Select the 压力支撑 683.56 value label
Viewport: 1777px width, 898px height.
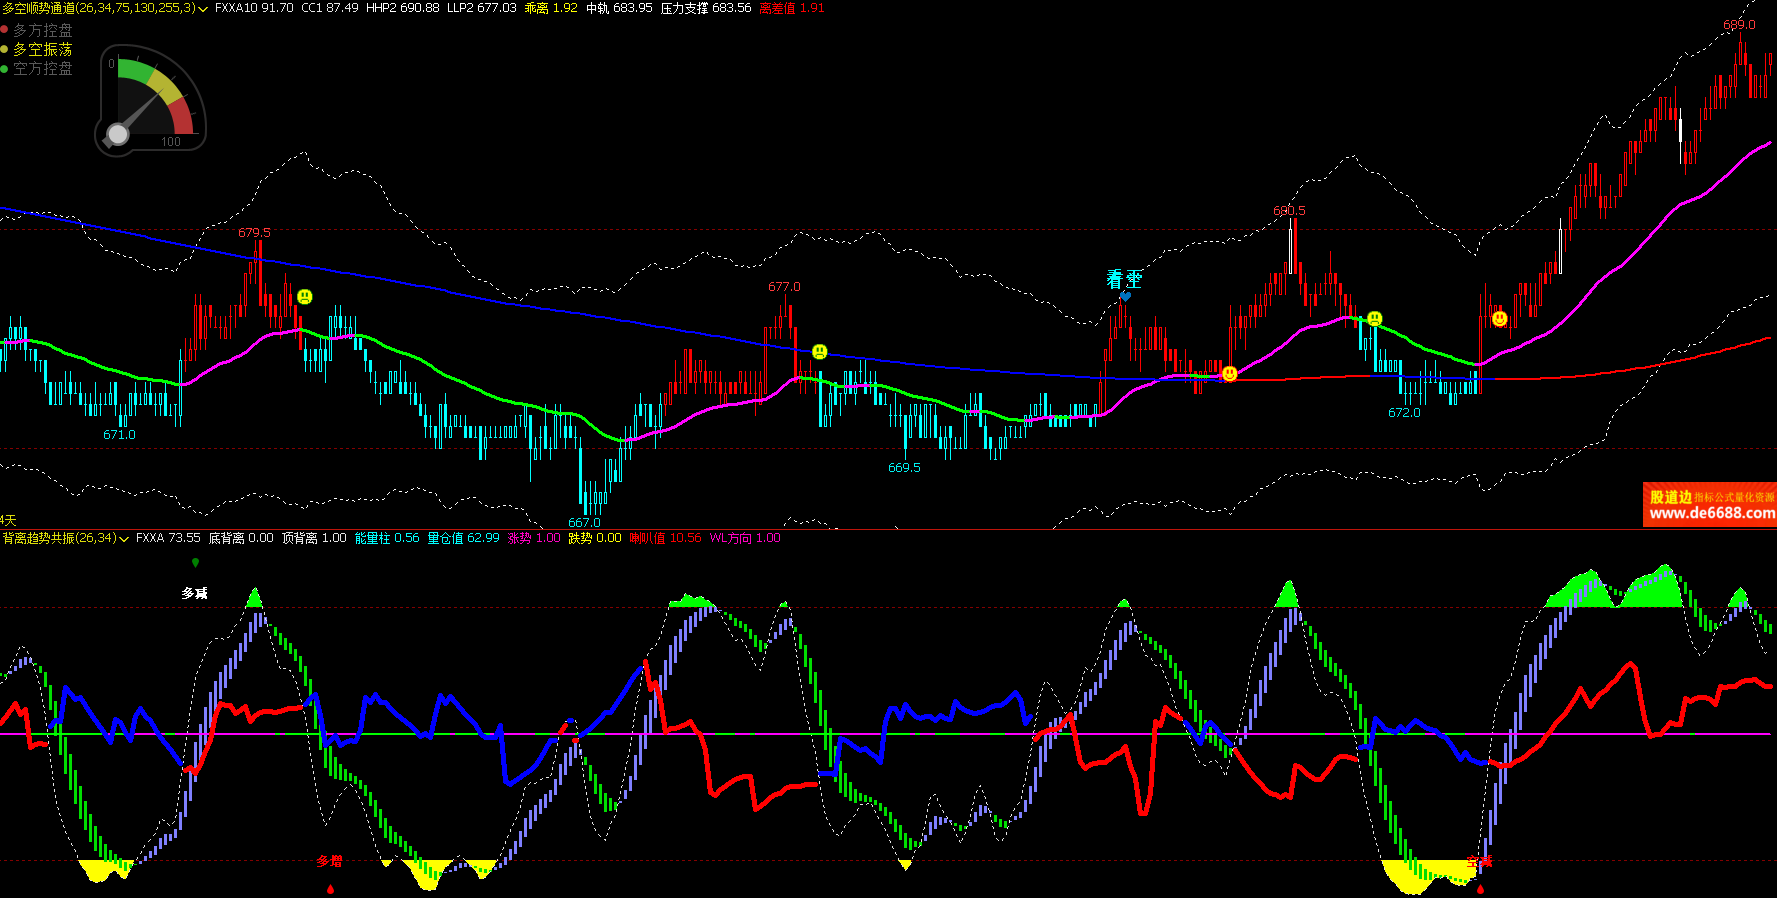click(706, 8)
